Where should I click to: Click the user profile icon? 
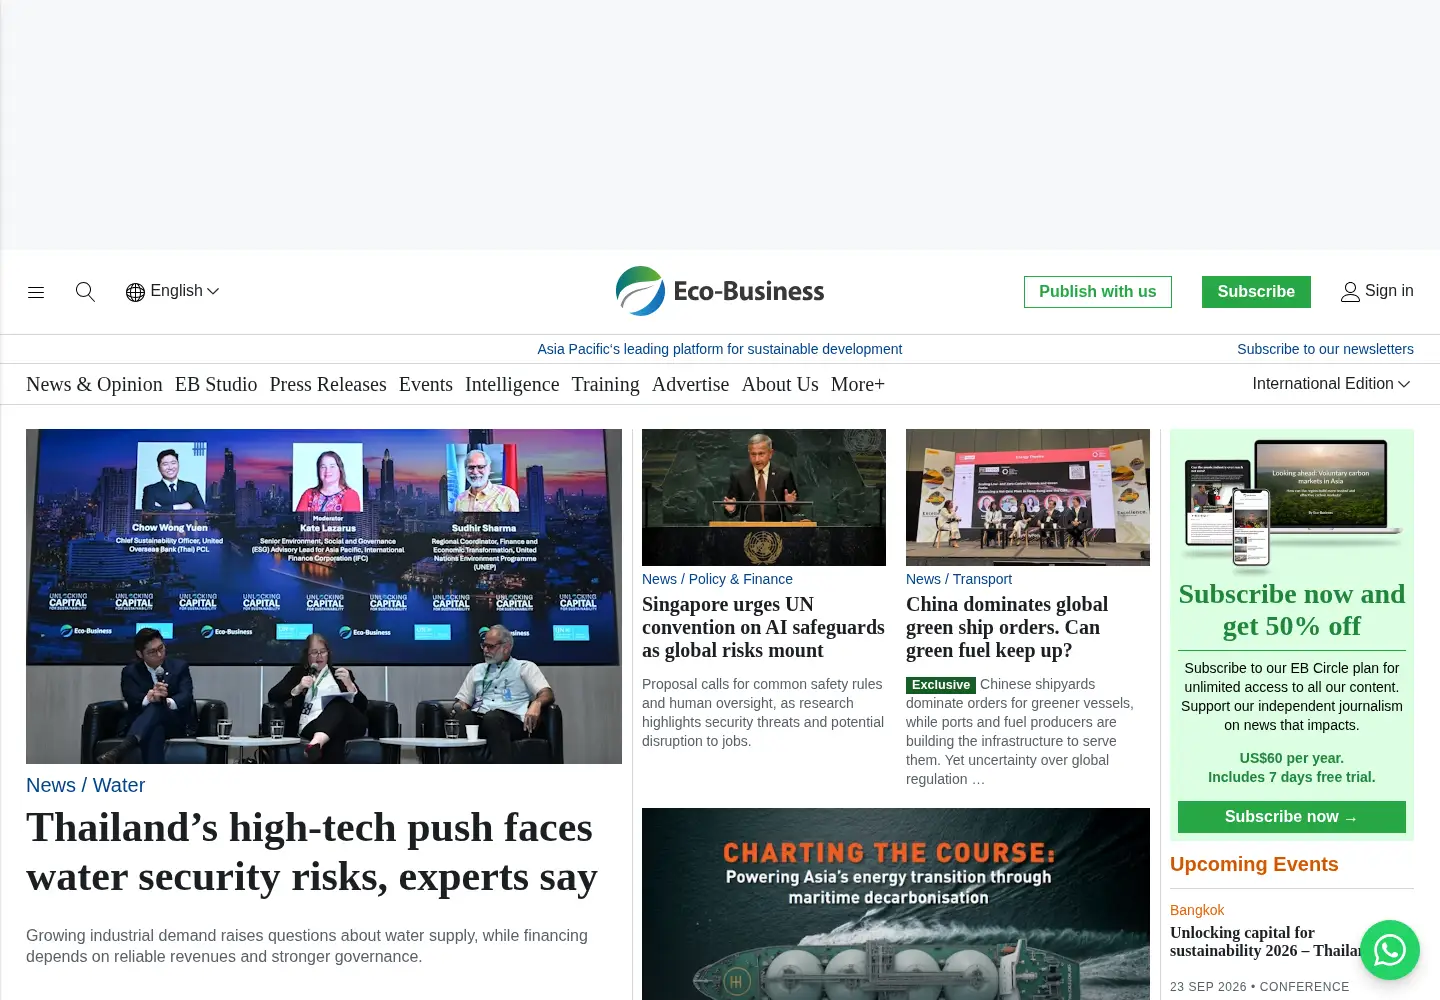click(1350, 292)
